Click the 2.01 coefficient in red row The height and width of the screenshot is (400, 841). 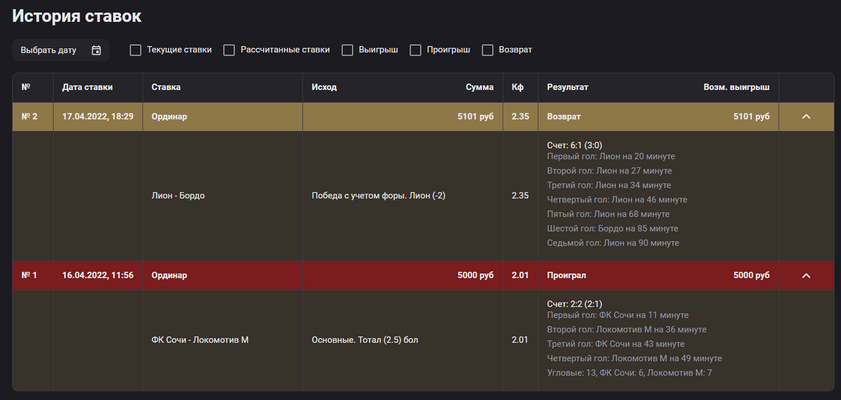click(x=520, y=275)
